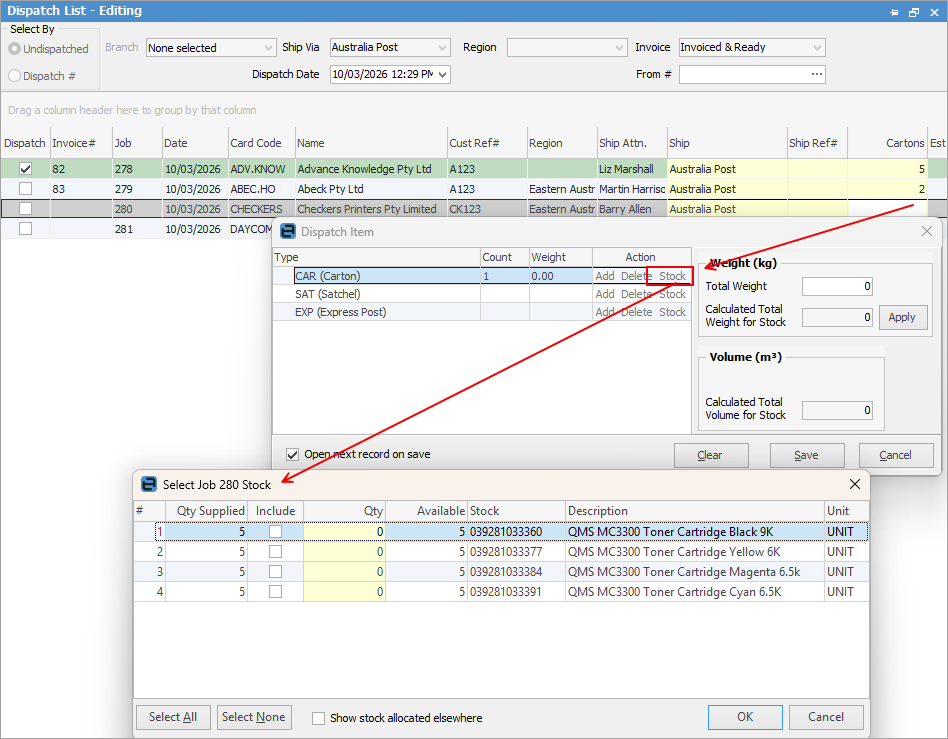
Task: Include the Toner Cartridge Yellow 6K stock
Action: 275,552
